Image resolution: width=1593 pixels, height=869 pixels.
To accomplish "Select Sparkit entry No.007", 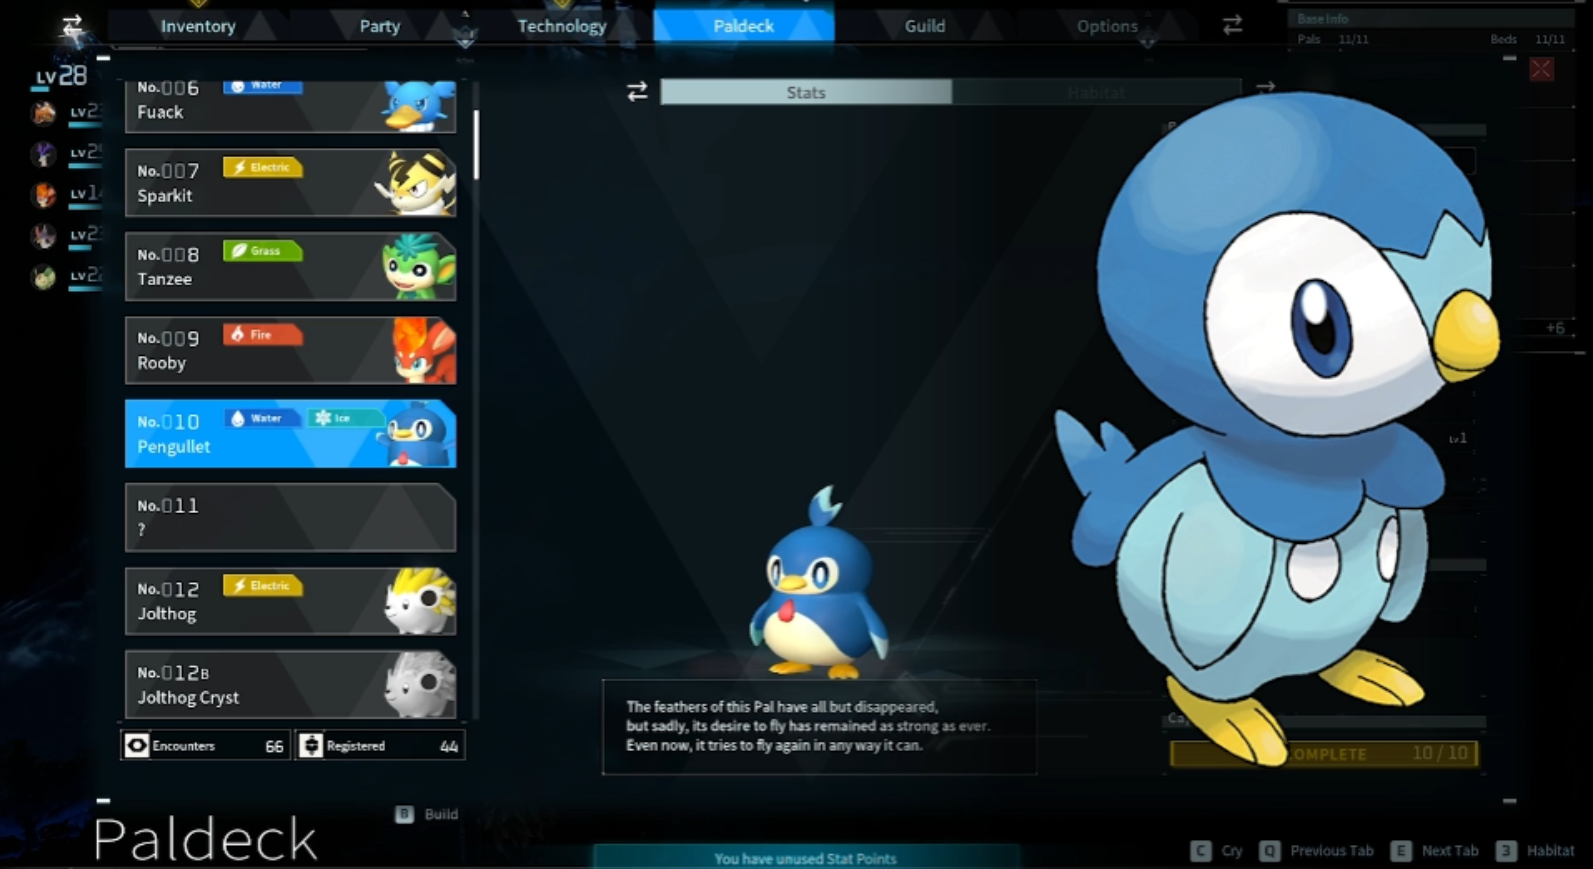I will point(290,182).
